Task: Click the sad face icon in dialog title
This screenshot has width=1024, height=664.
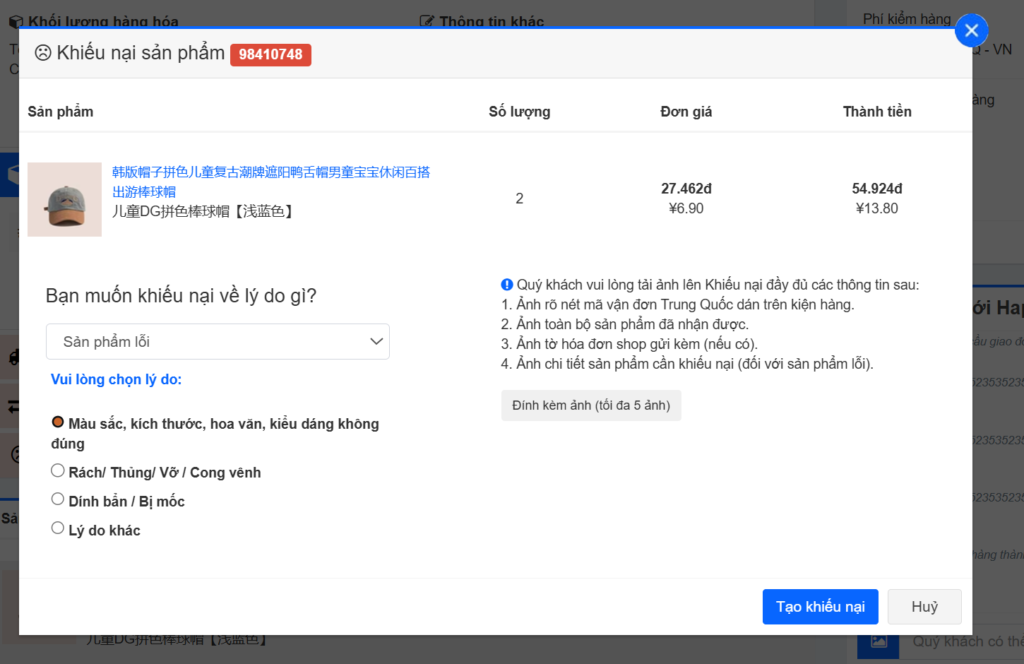Action: point(43,53)
